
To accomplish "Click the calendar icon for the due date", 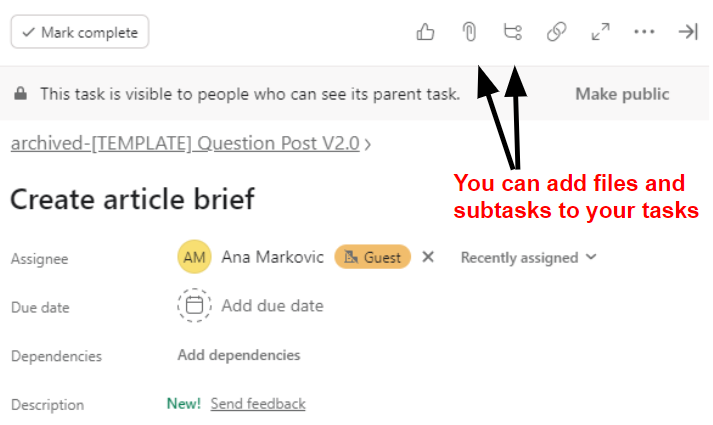I will 194,305.
